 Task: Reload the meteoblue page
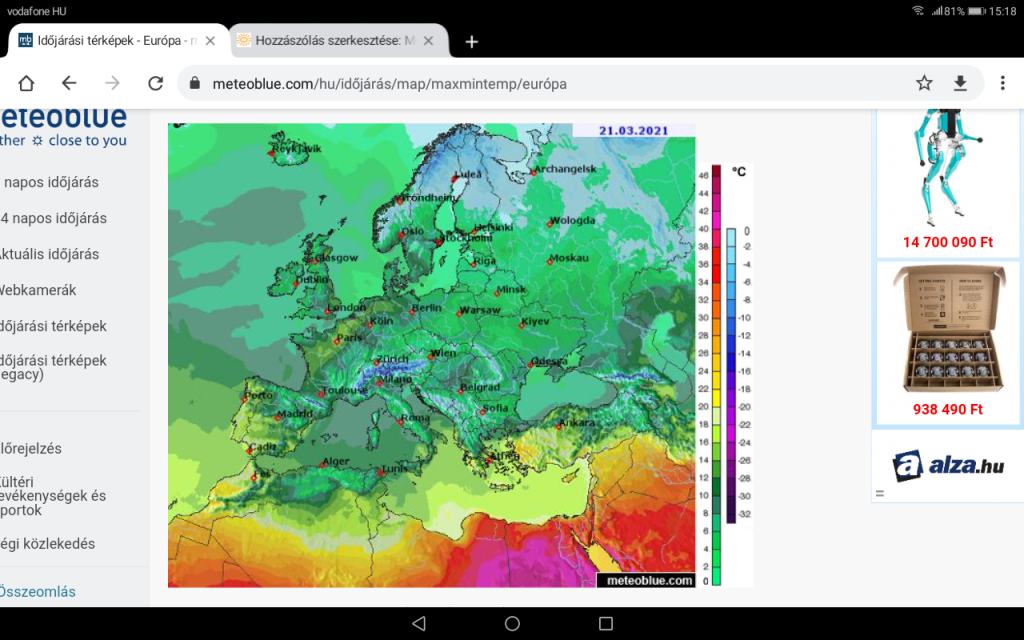155,83
